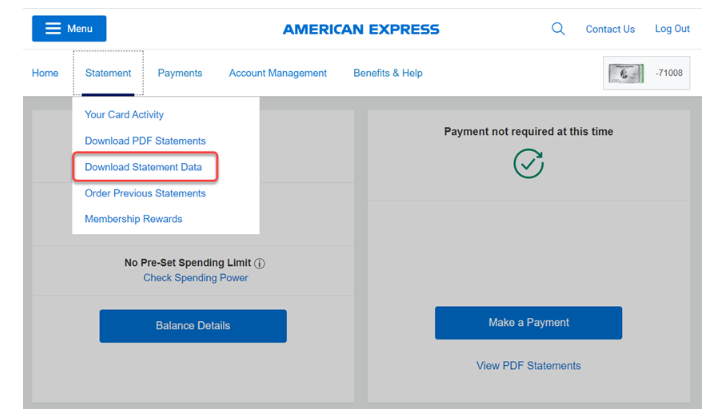The image size is (720, 418).
Task: Choose Download PDF Statements option
Action: (145, 141)
